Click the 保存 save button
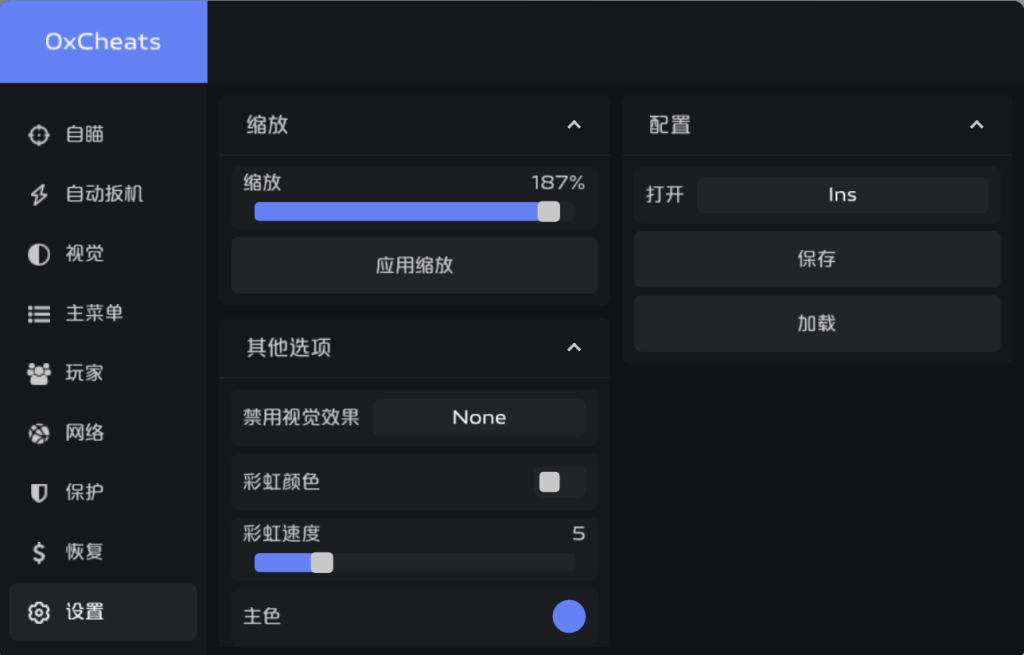Image resolution: width=1024 pixels, height=655 pixels. 816,259
